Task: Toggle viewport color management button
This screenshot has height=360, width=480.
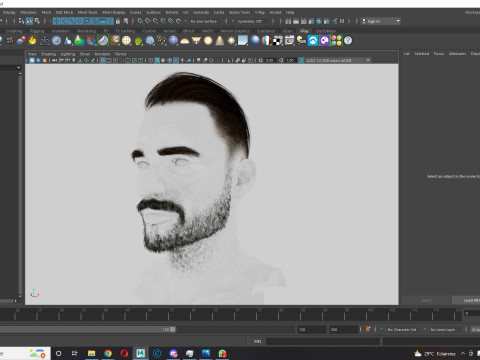Action: tap(301, 60)
